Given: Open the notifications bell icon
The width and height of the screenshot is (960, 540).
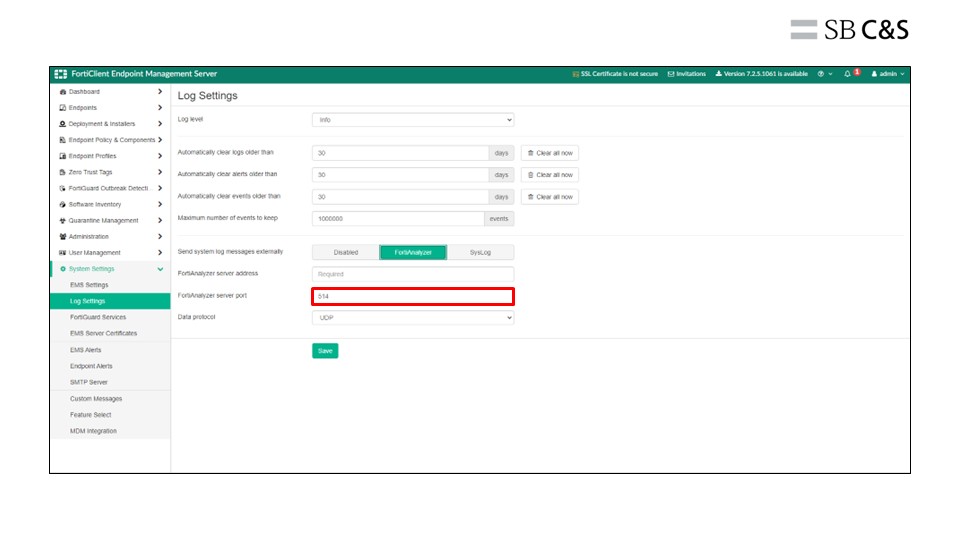Looking at the screenshot, I should pos(847,74).
